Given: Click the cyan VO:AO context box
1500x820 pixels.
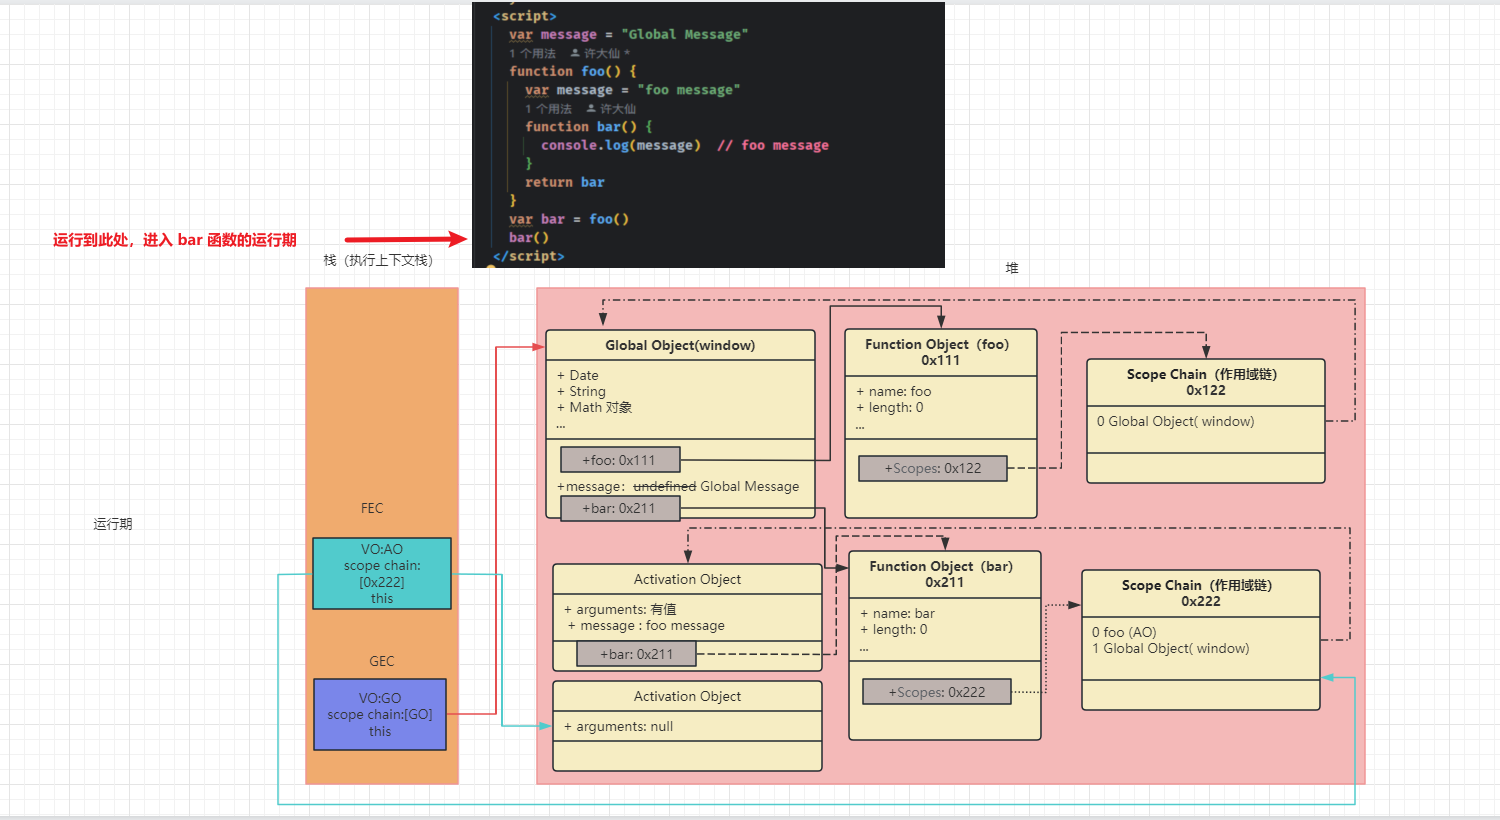Looking at the screenshot, I should (382, 574).
